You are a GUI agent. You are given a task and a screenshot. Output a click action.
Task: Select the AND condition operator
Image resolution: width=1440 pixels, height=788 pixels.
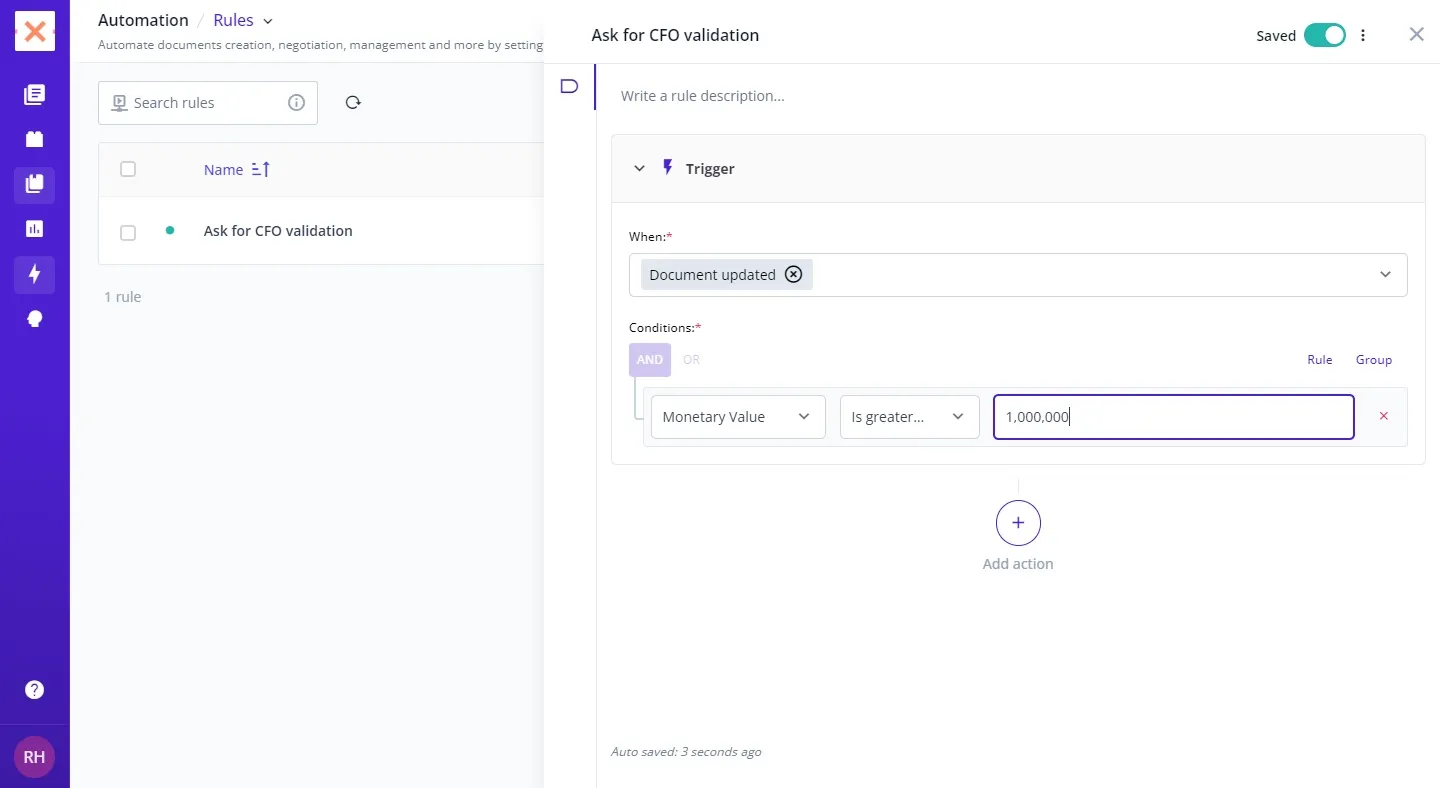650,360
